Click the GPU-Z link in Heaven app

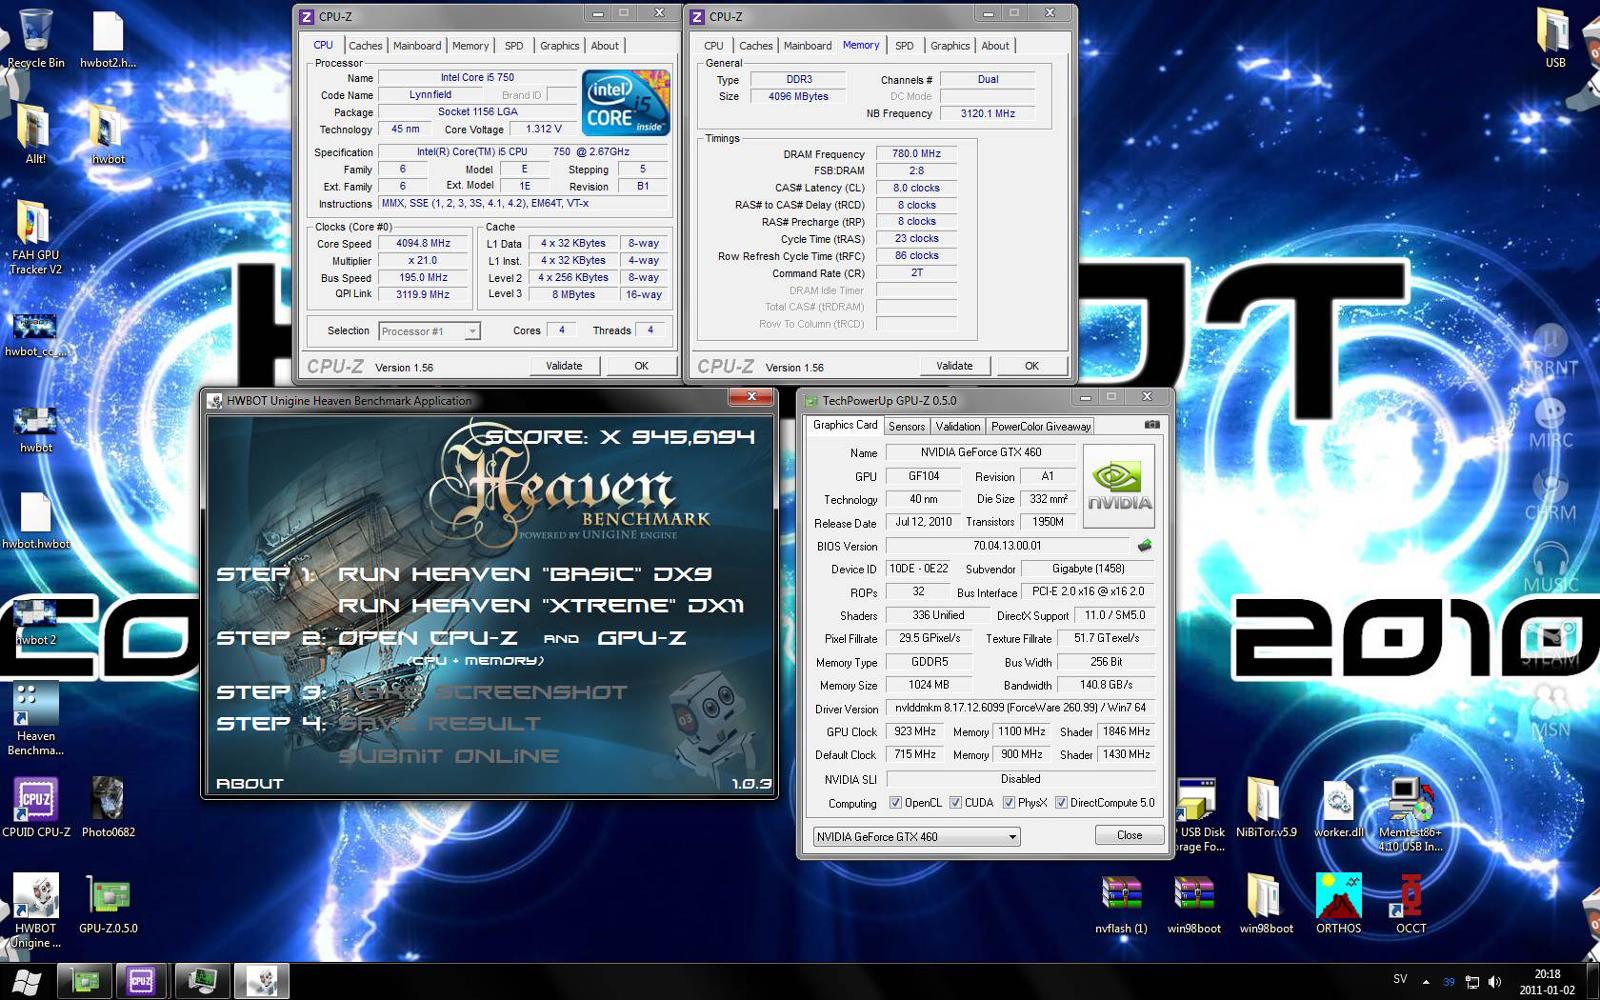[641, 638]
